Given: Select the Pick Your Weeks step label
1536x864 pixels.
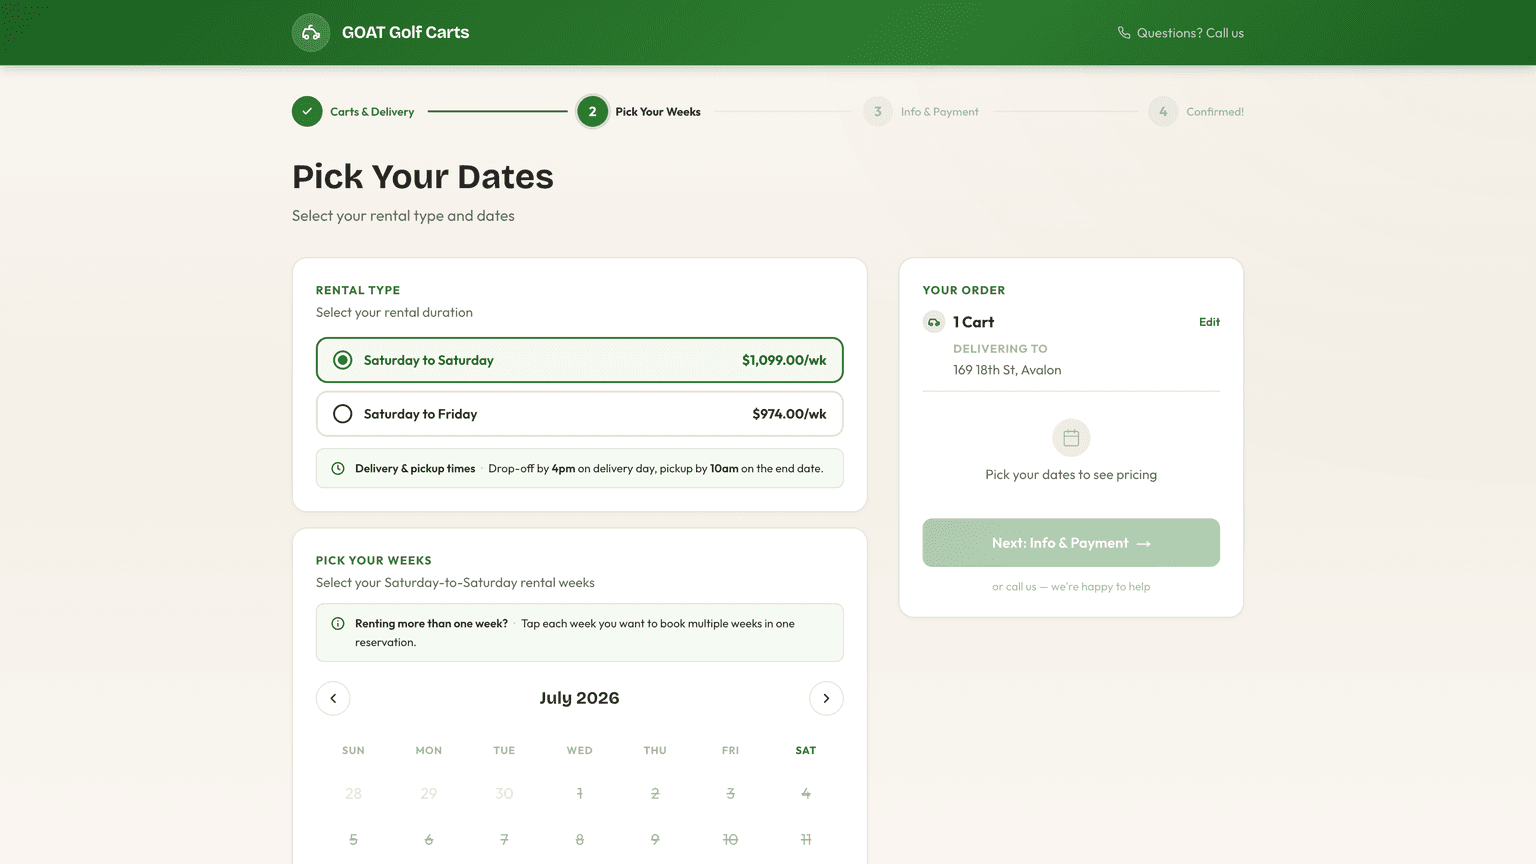Looking at the screenshot, I should [658, 112].
